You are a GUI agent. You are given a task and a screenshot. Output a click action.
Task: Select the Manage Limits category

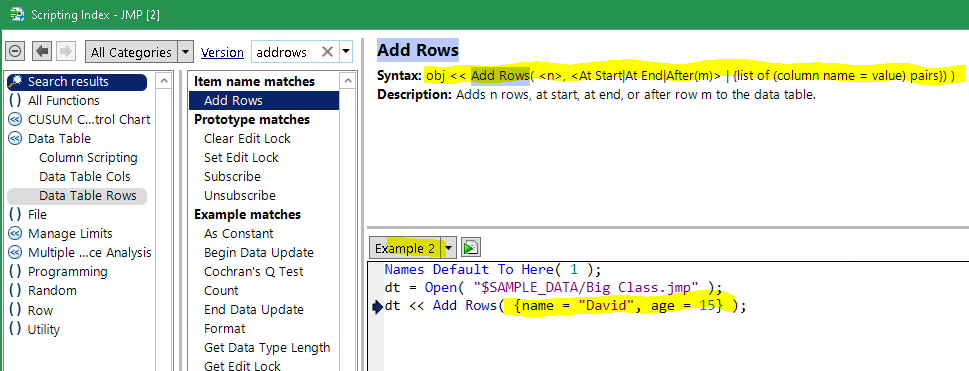tap(70, 234)
